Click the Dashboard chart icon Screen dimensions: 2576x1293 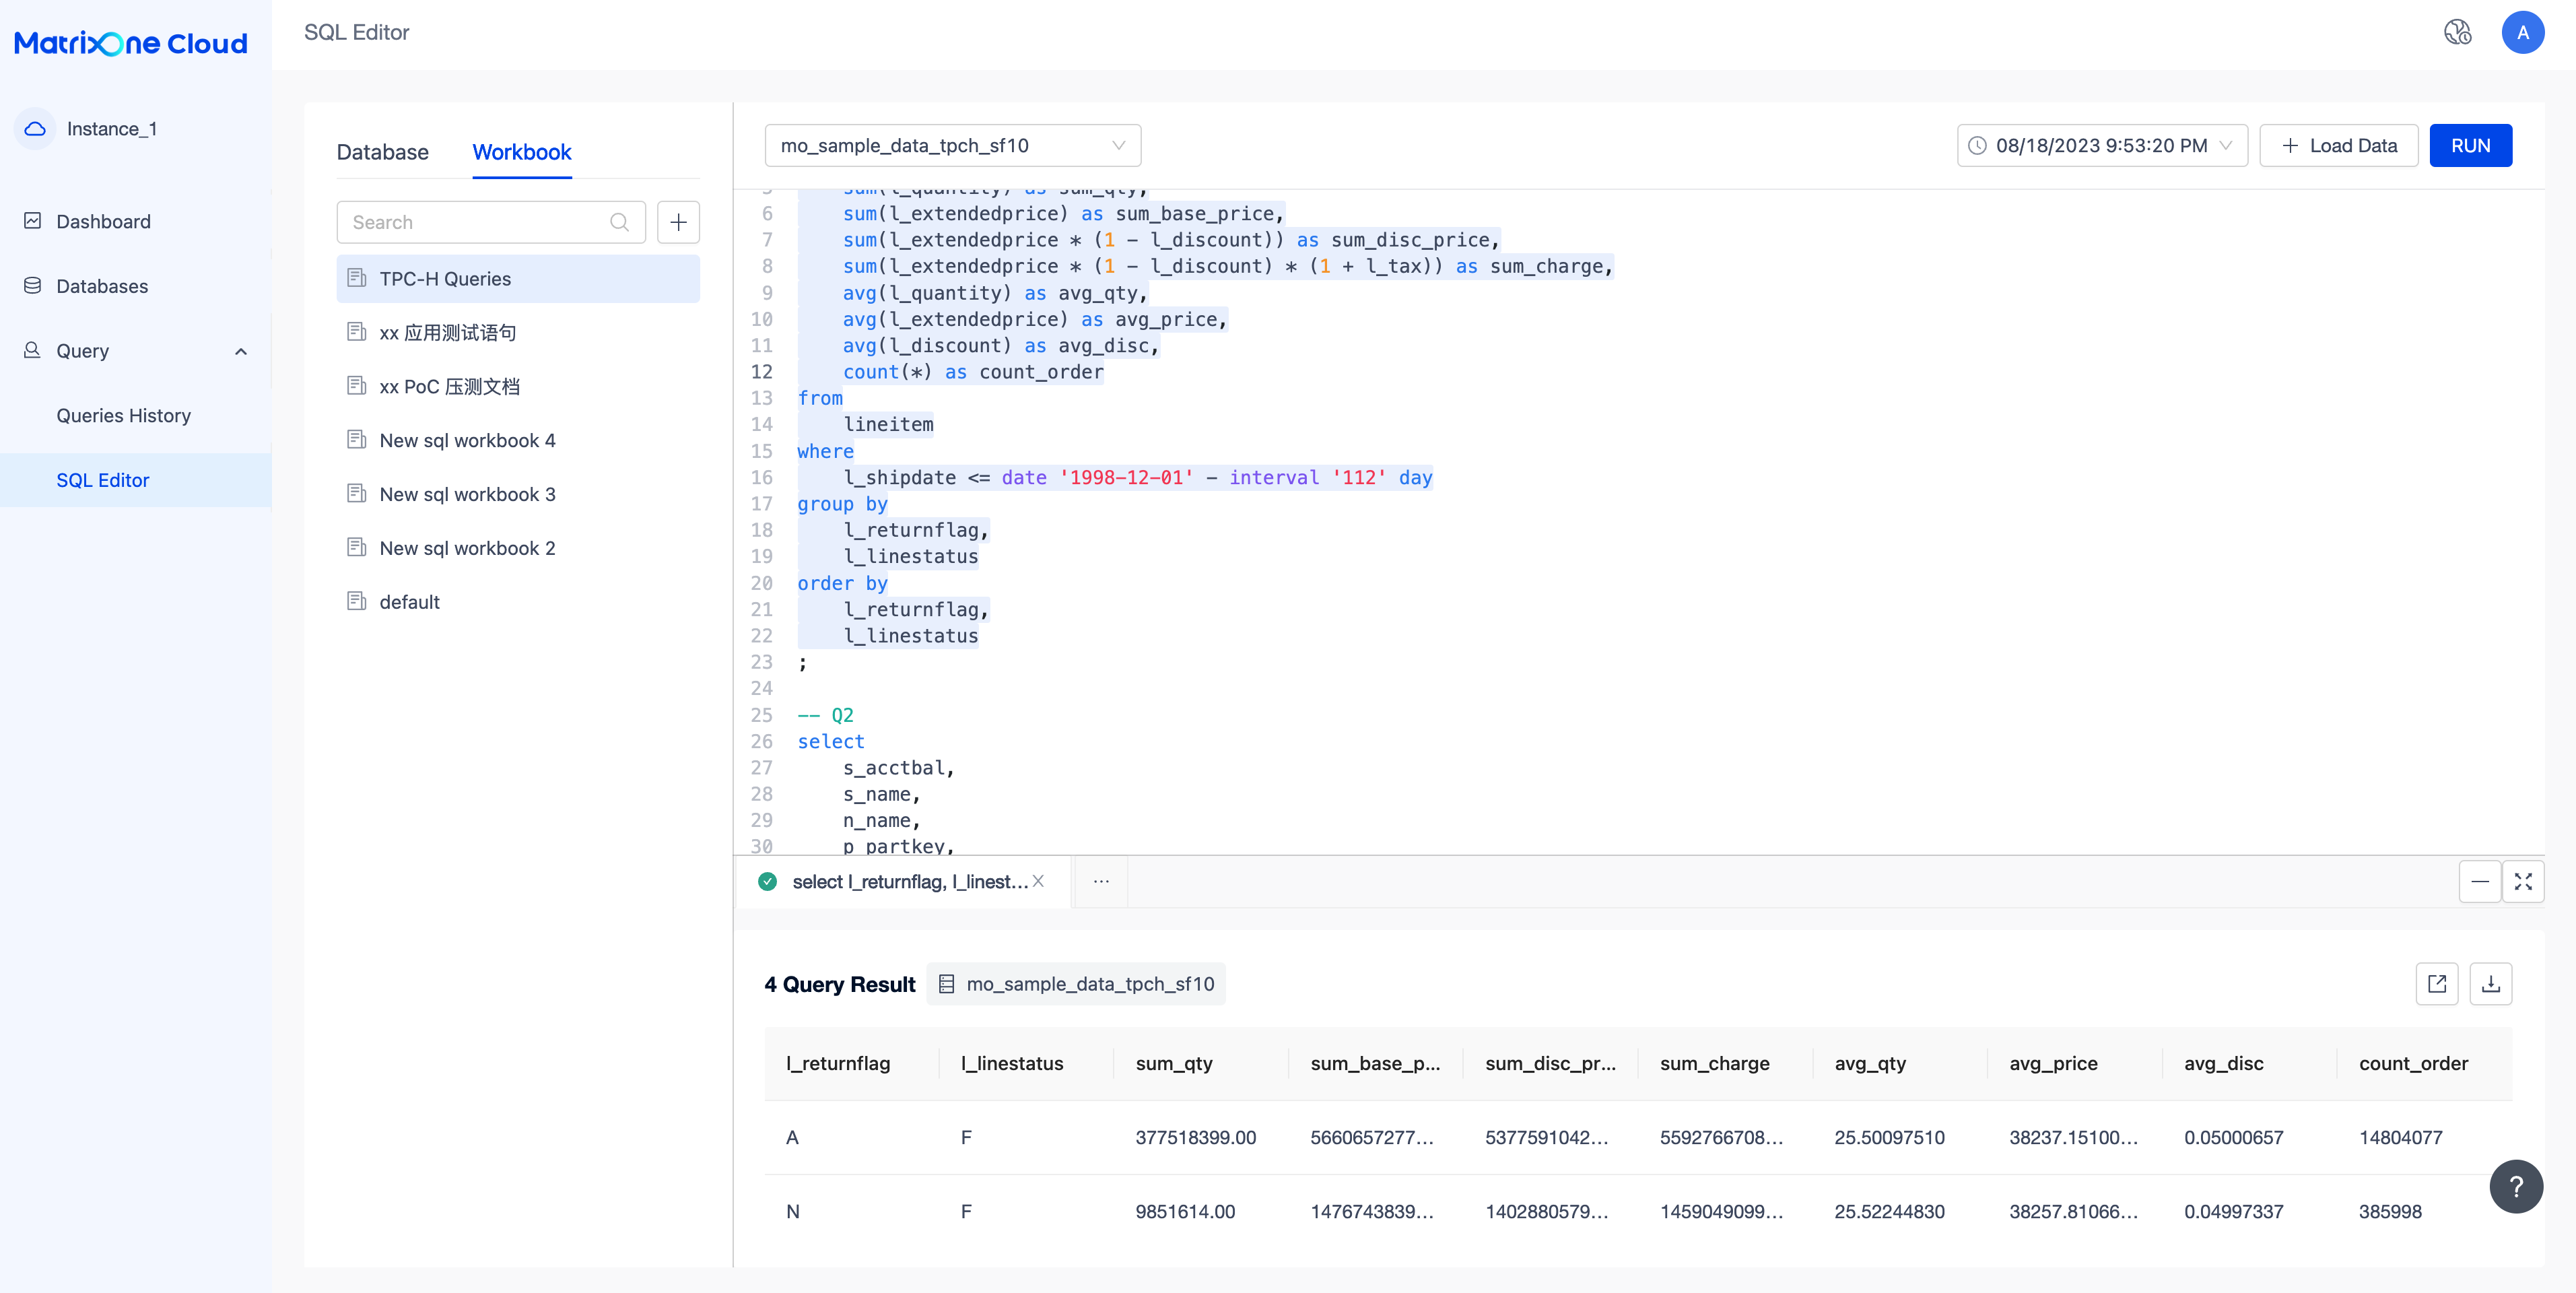[33, 221]
